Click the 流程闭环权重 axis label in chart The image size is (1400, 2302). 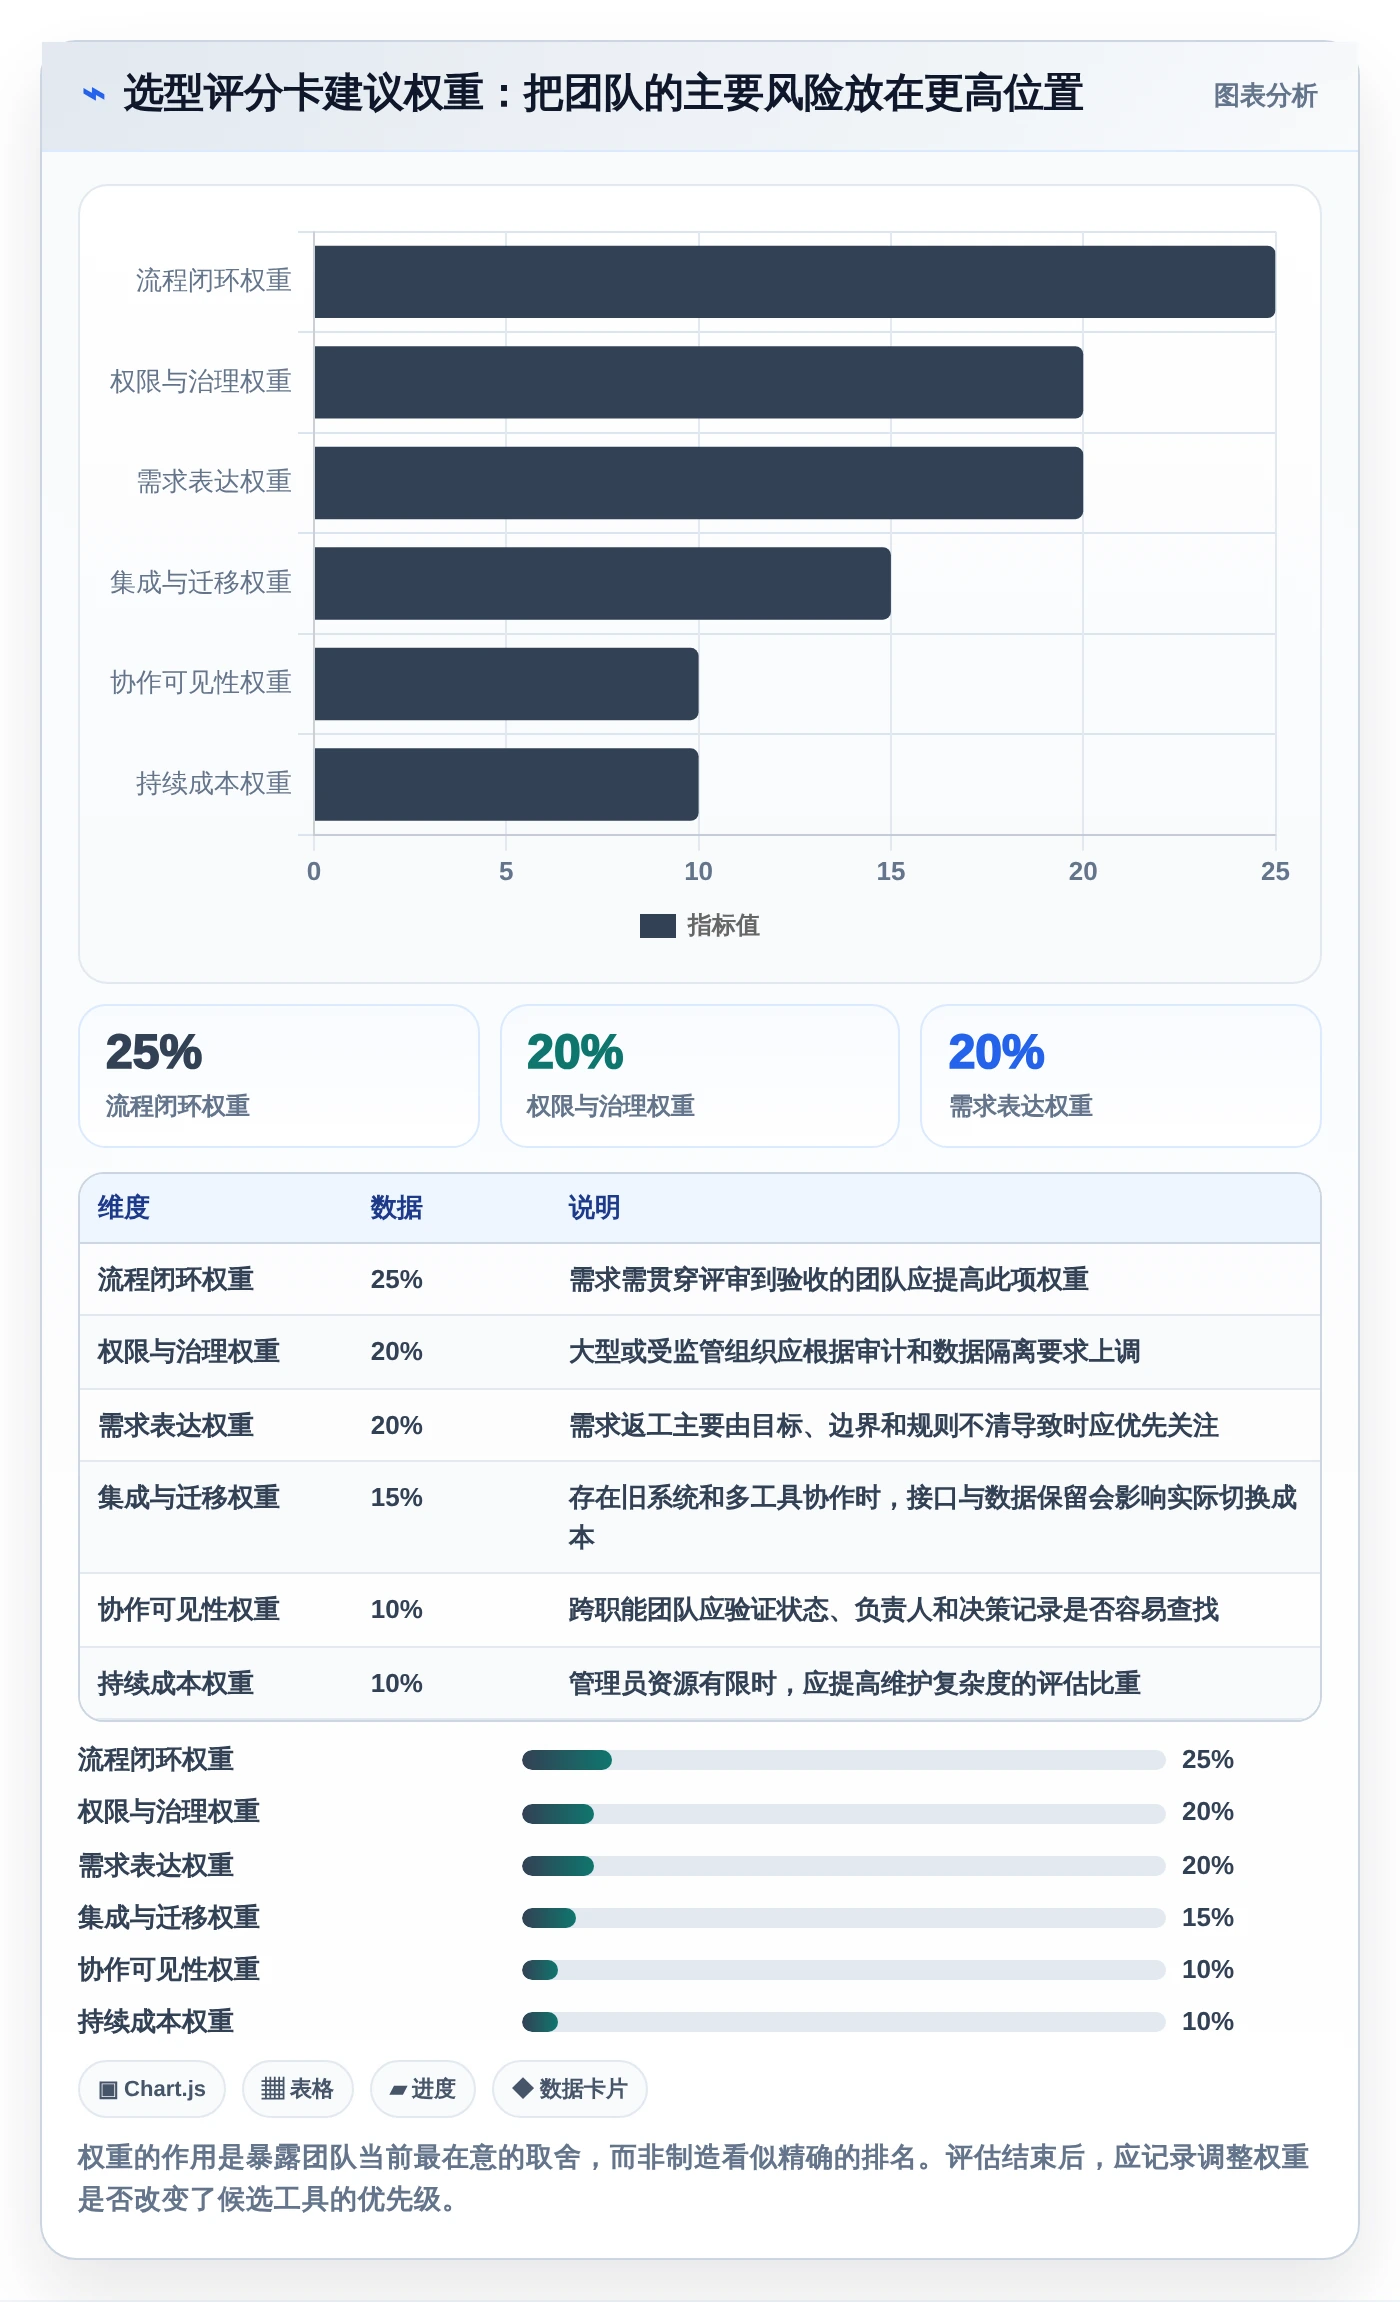[213, 281]
